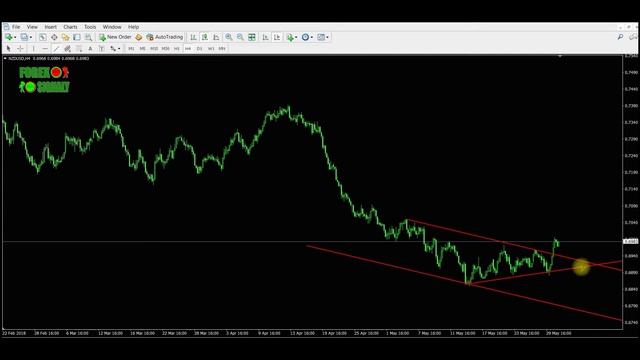
Task: Open the Indicators list icon
Action: coord(290,37)
